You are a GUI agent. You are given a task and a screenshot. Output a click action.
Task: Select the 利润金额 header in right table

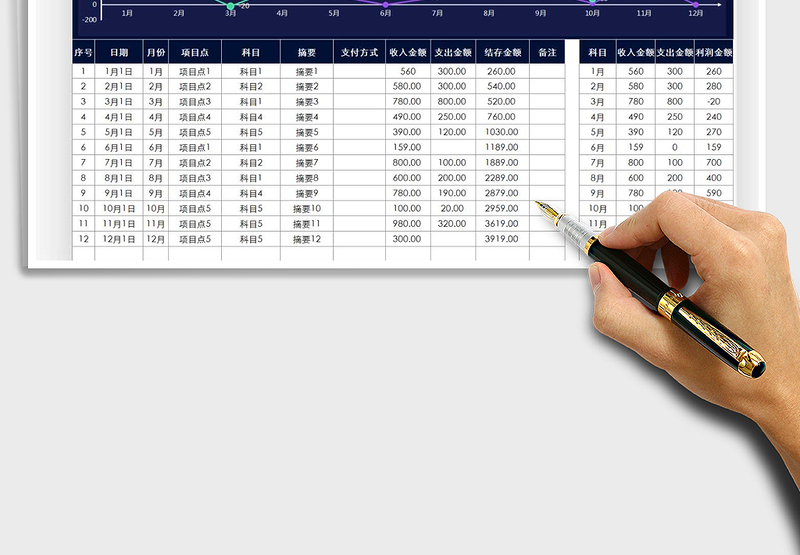(x=713, y=52)
